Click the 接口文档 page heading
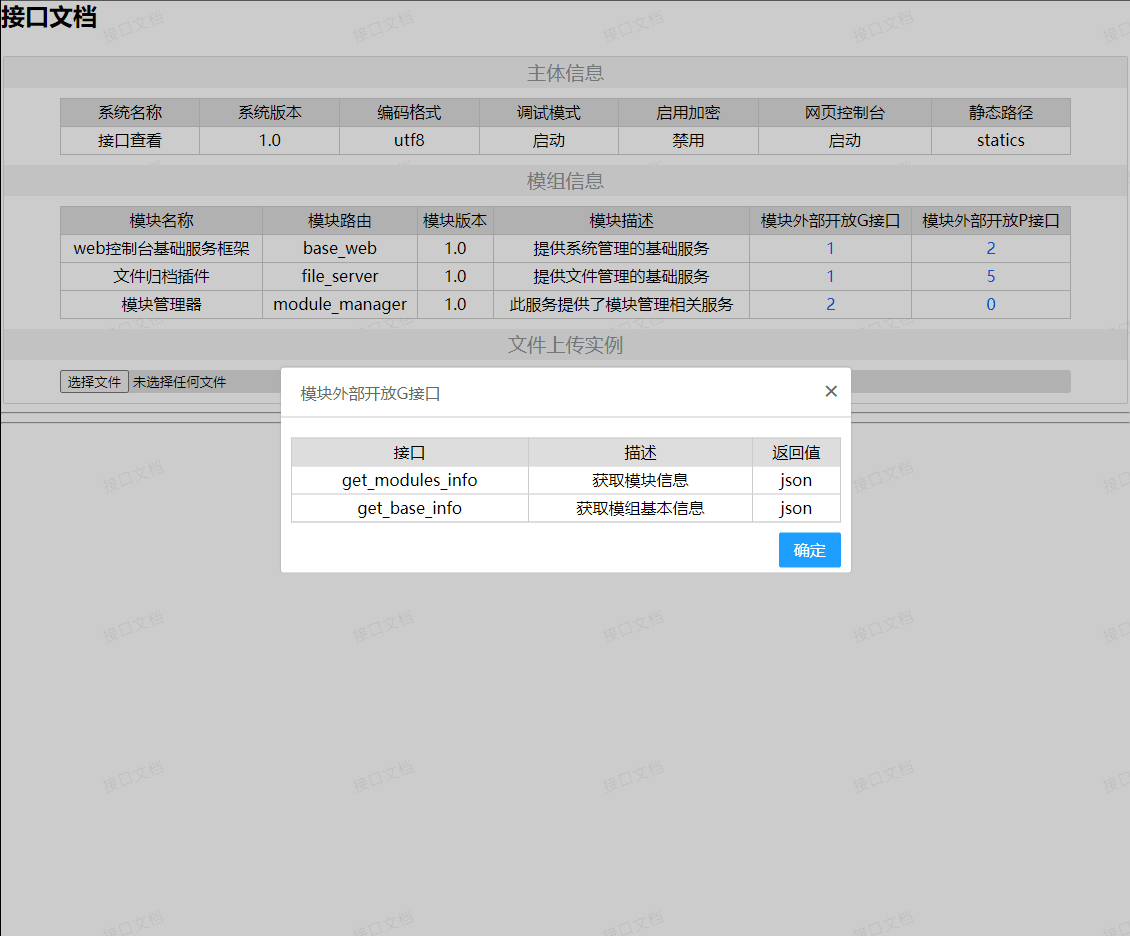 48,17
